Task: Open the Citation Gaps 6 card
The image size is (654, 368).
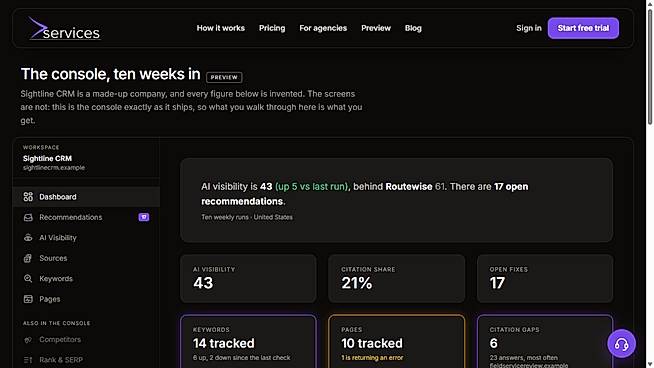Action: click(x=545, y=342)
